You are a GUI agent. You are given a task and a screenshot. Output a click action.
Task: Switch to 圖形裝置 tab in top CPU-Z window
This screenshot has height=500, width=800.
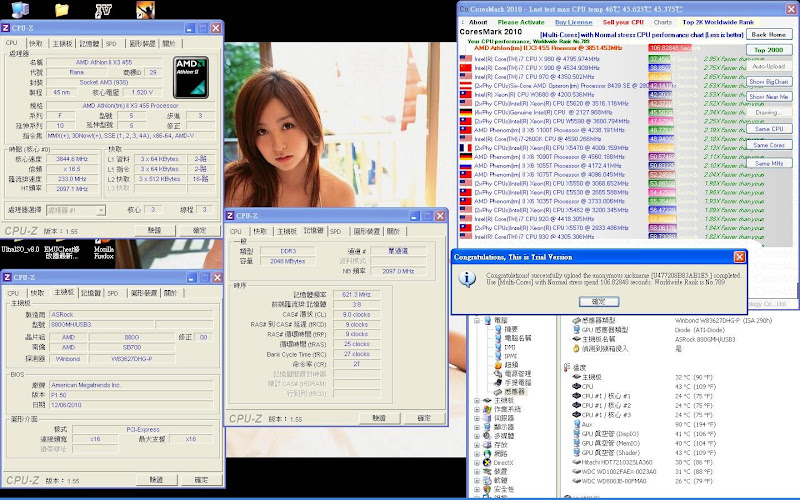point(142,43)
